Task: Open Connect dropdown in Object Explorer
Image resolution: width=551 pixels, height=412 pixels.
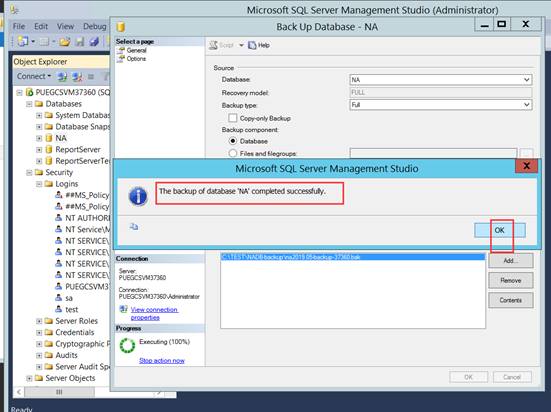Action: coord(34,76)
